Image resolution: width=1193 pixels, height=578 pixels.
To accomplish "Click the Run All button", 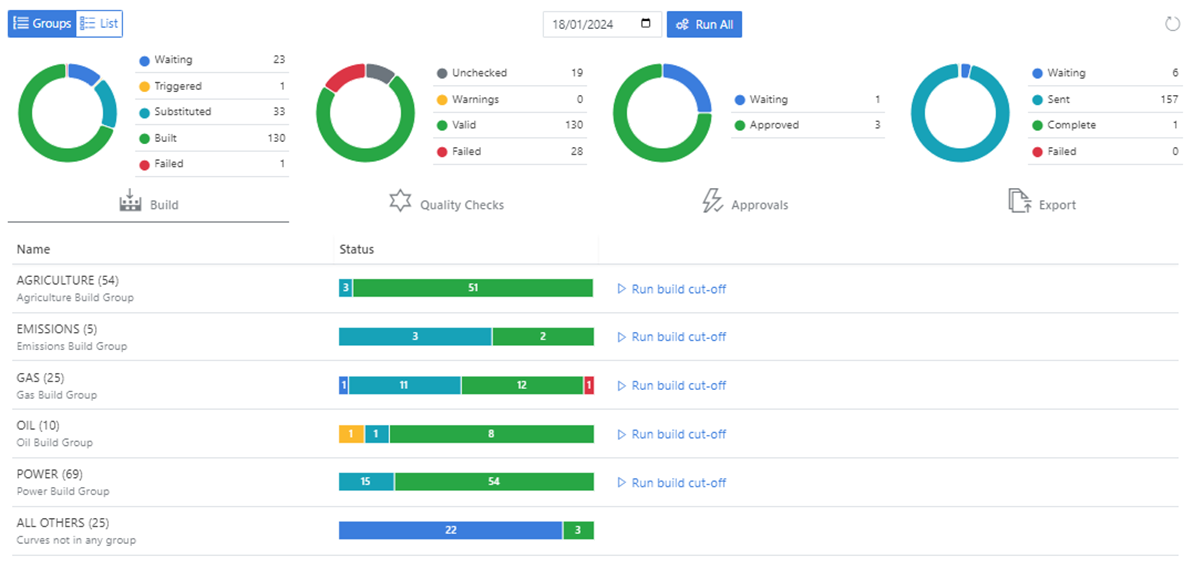I will (704, 24).
